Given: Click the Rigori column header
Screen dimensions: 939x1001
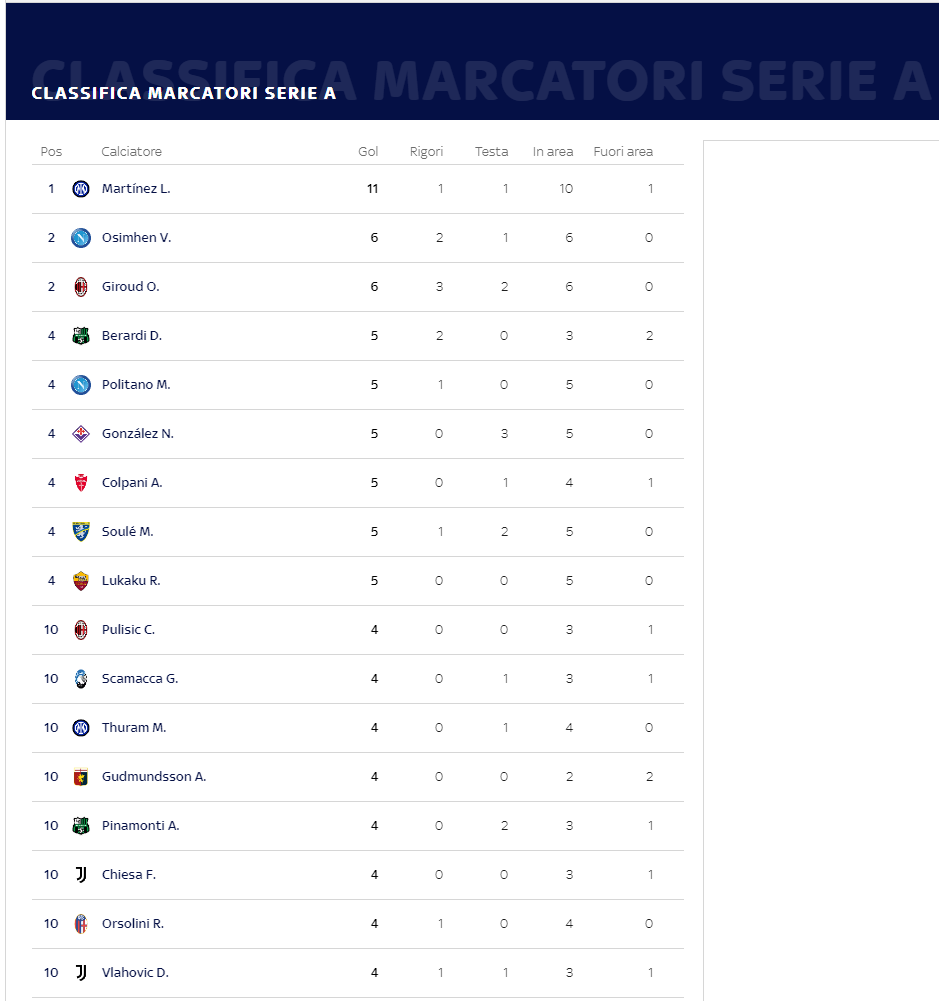Looking at the screenshot, I should tap(426, 152).
